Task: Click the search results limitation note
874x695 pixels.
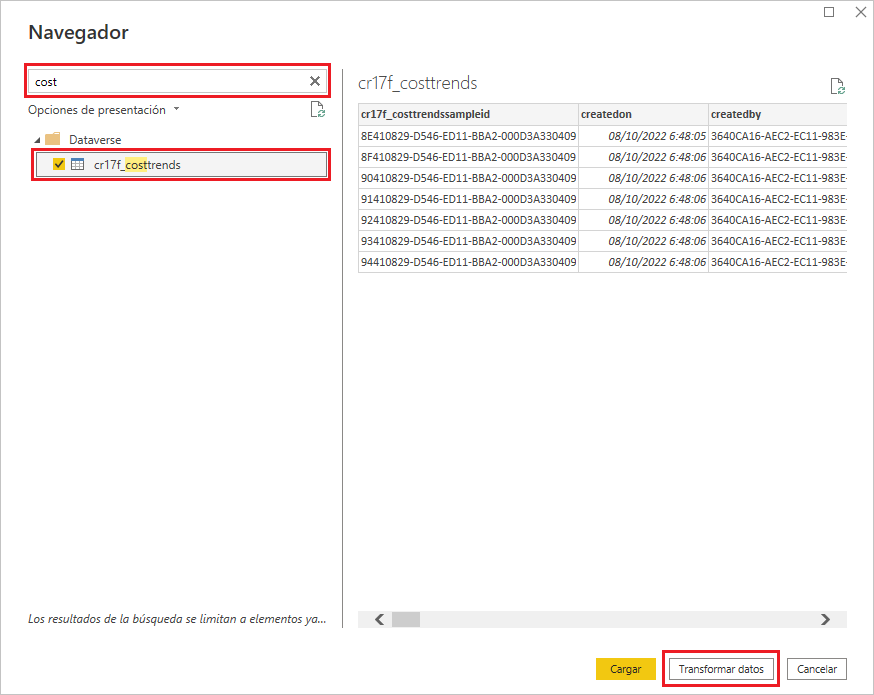Action: (177, 619)
